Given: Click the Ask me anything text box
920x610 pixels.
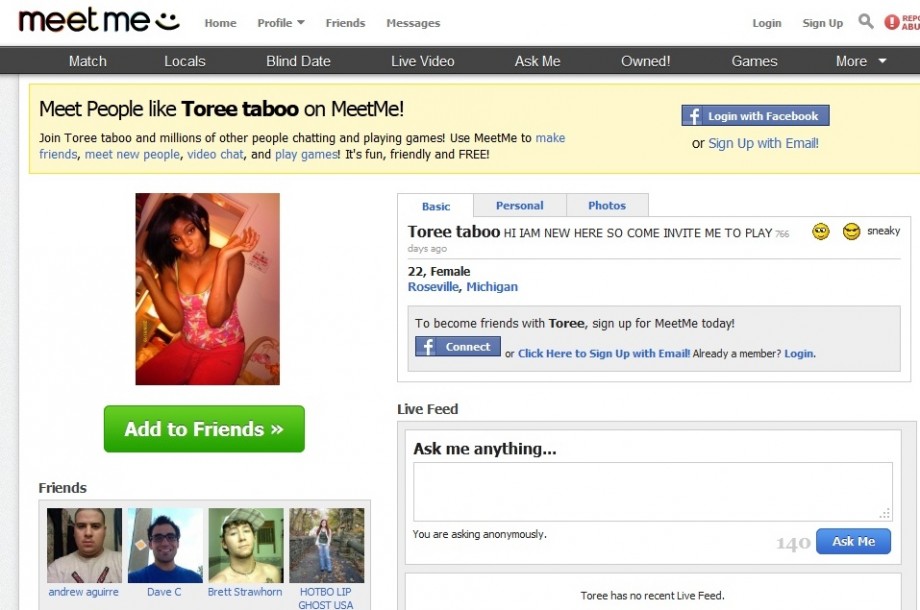Looking at the screenshot, I should click(652, 492).
